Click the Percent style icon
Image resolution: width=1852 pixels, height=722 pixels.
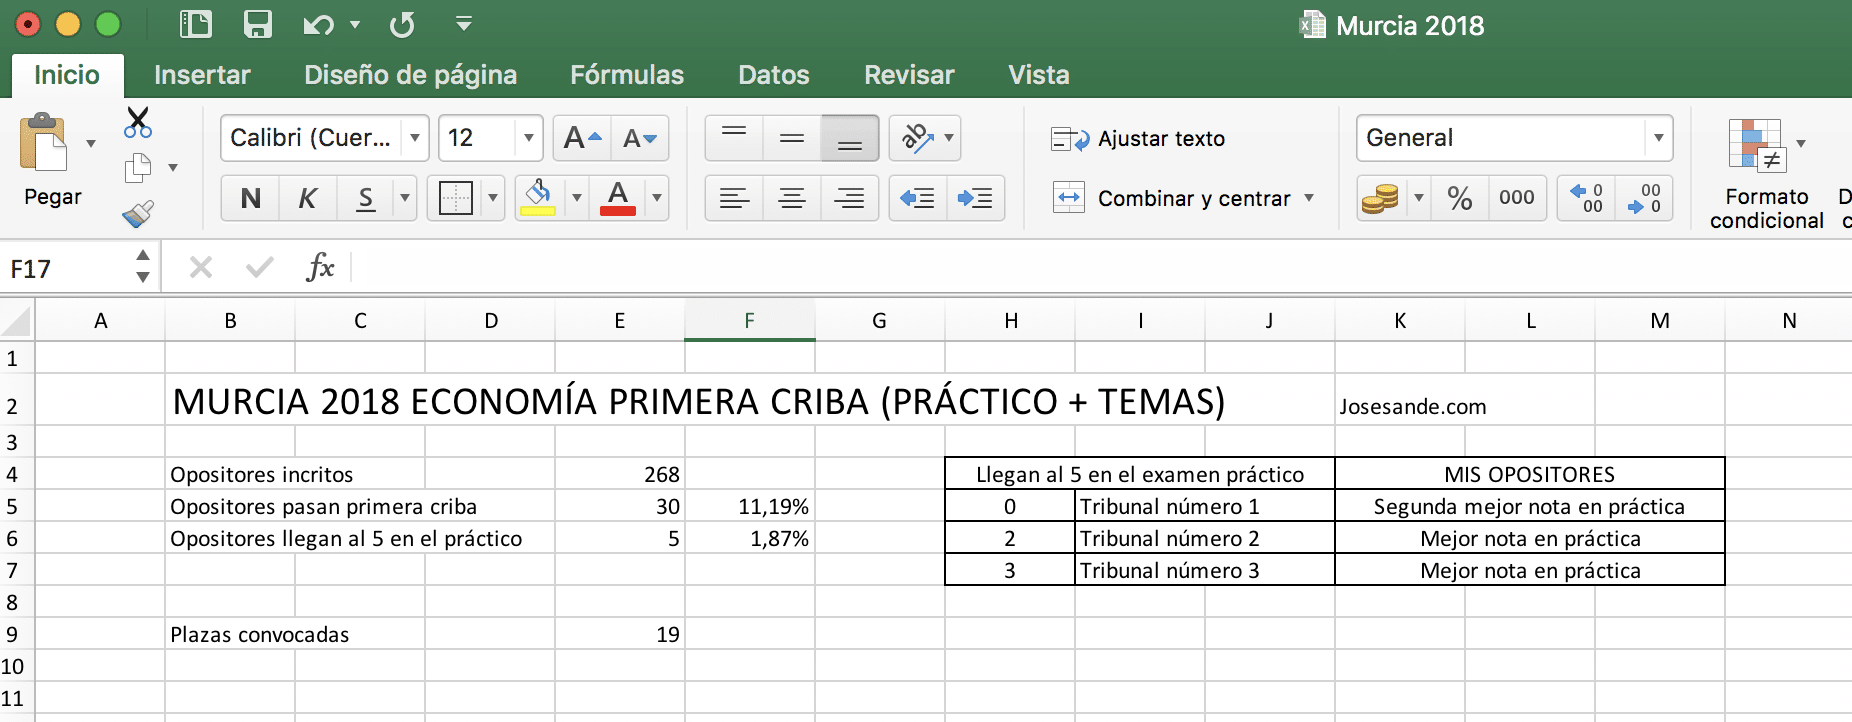[x=1460, y=198]
